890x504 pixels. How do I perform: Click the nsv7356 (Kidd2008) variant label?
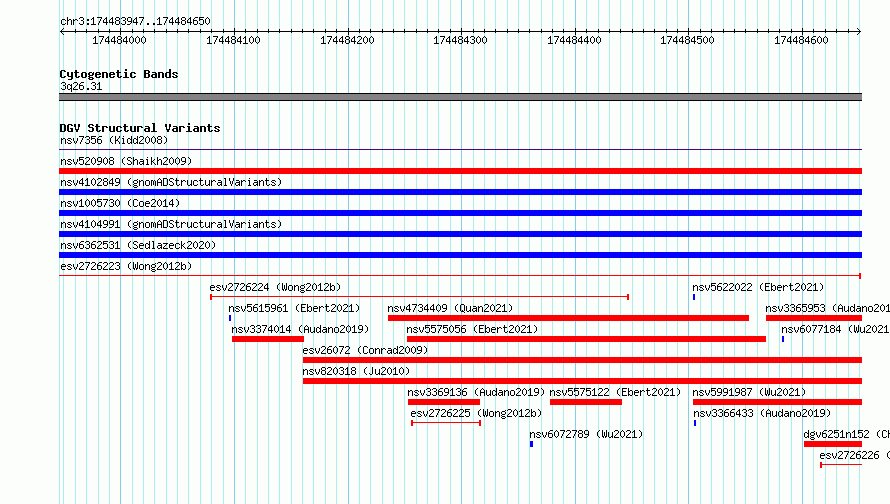(x=114, y=140)
